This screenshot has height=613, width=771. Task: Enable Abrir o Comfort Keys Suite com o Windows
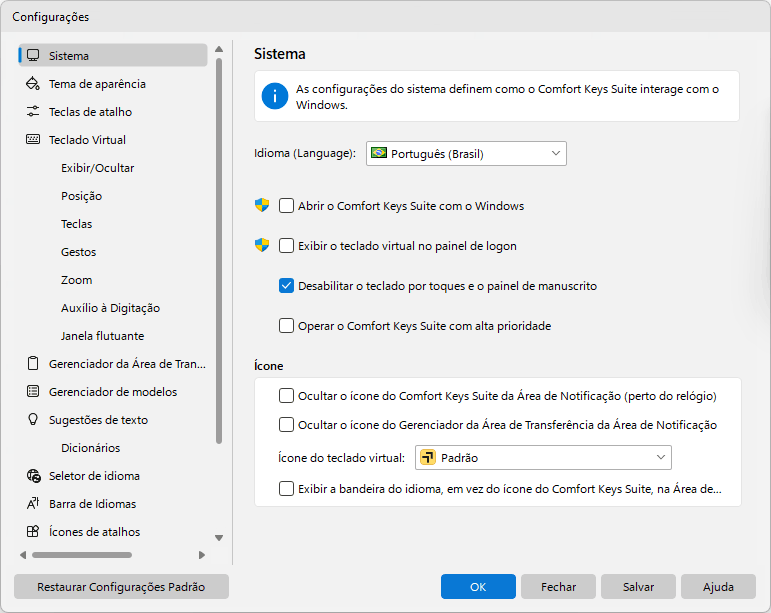coord(286,205)
